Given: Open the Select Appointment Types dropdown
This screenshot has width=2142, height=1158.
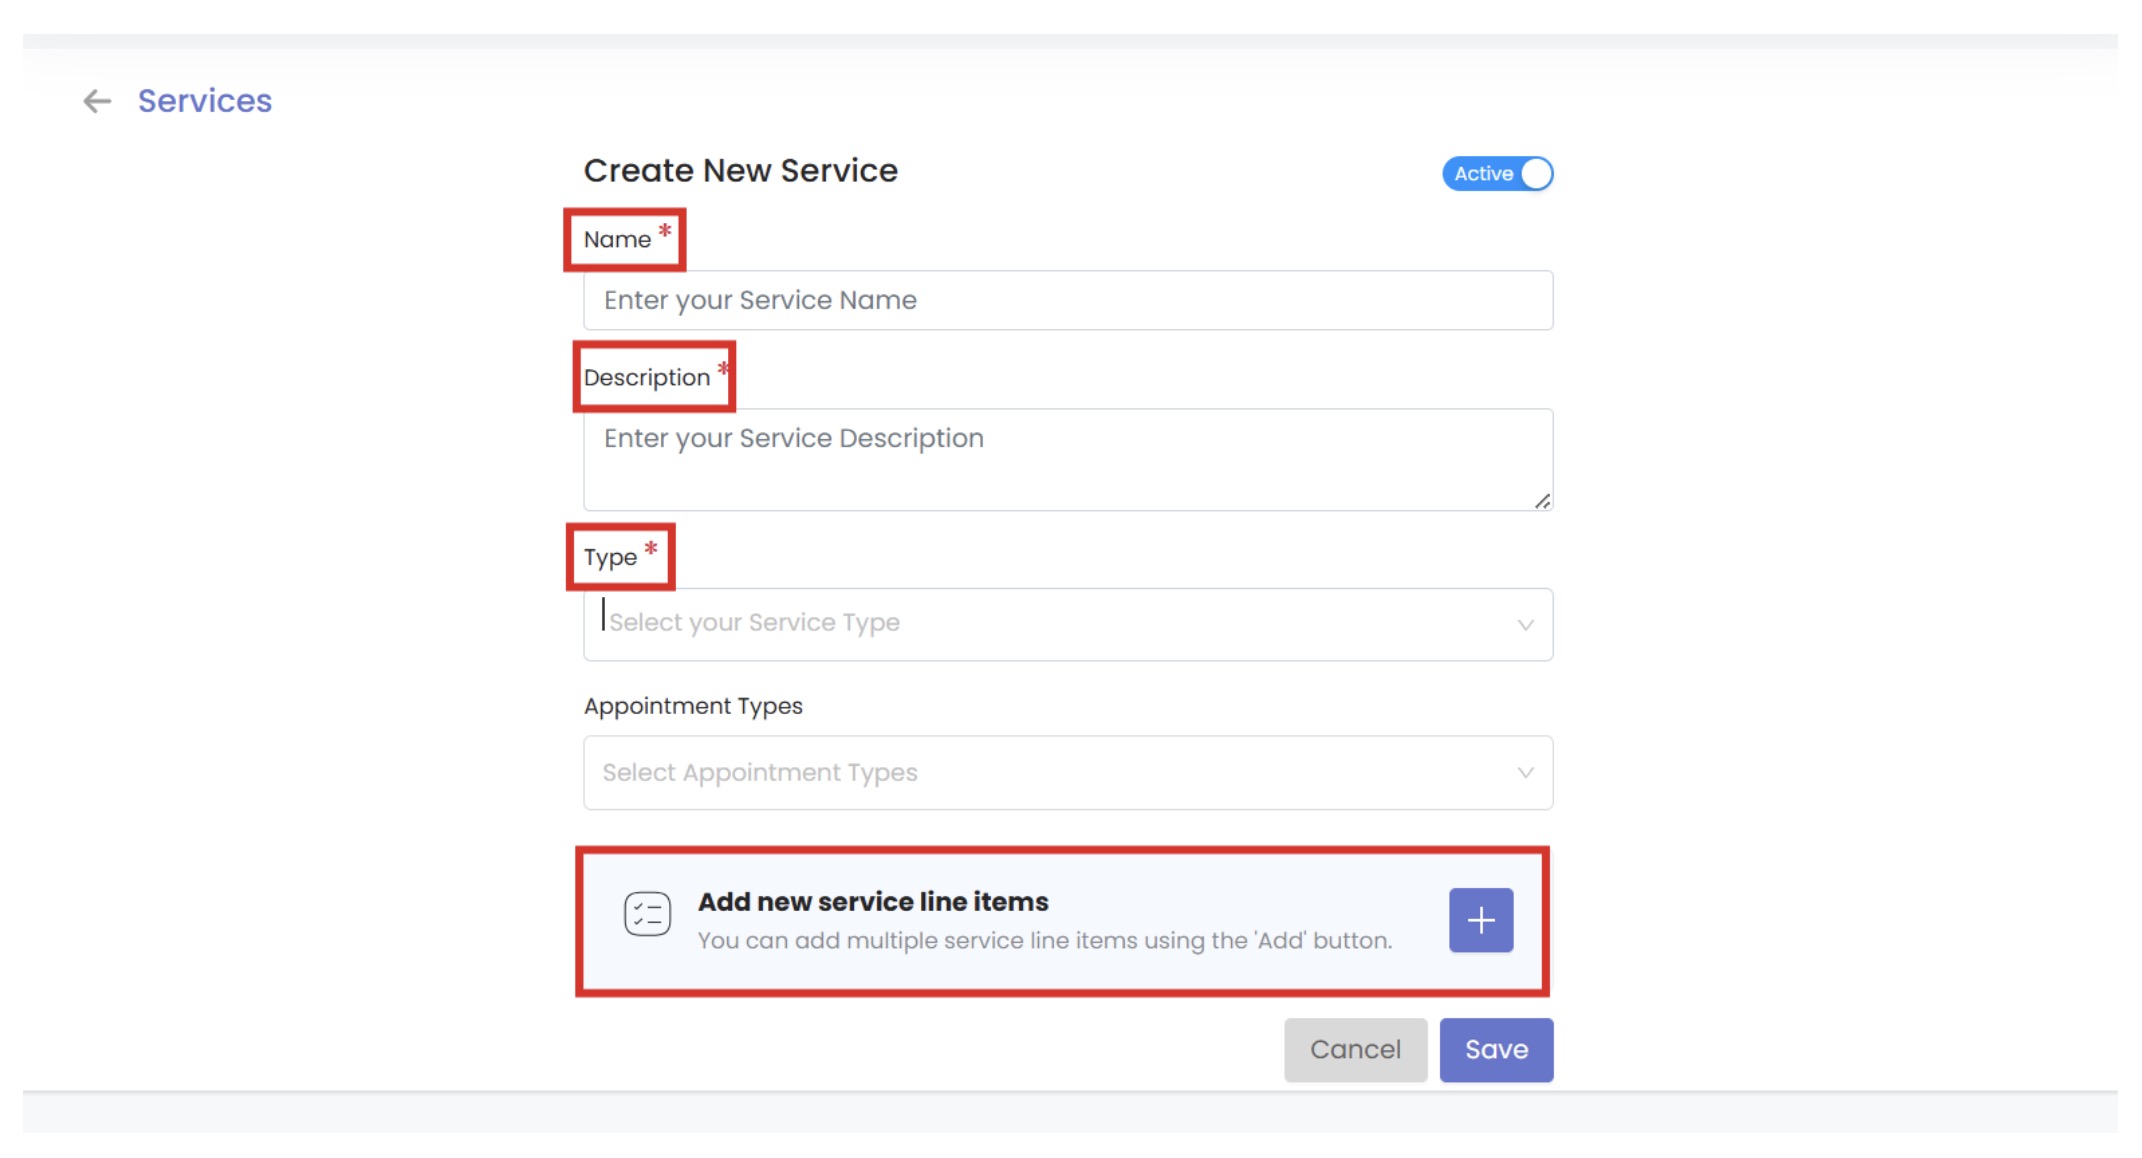Looking at the screenshot, I should [x=1050, y=773].
